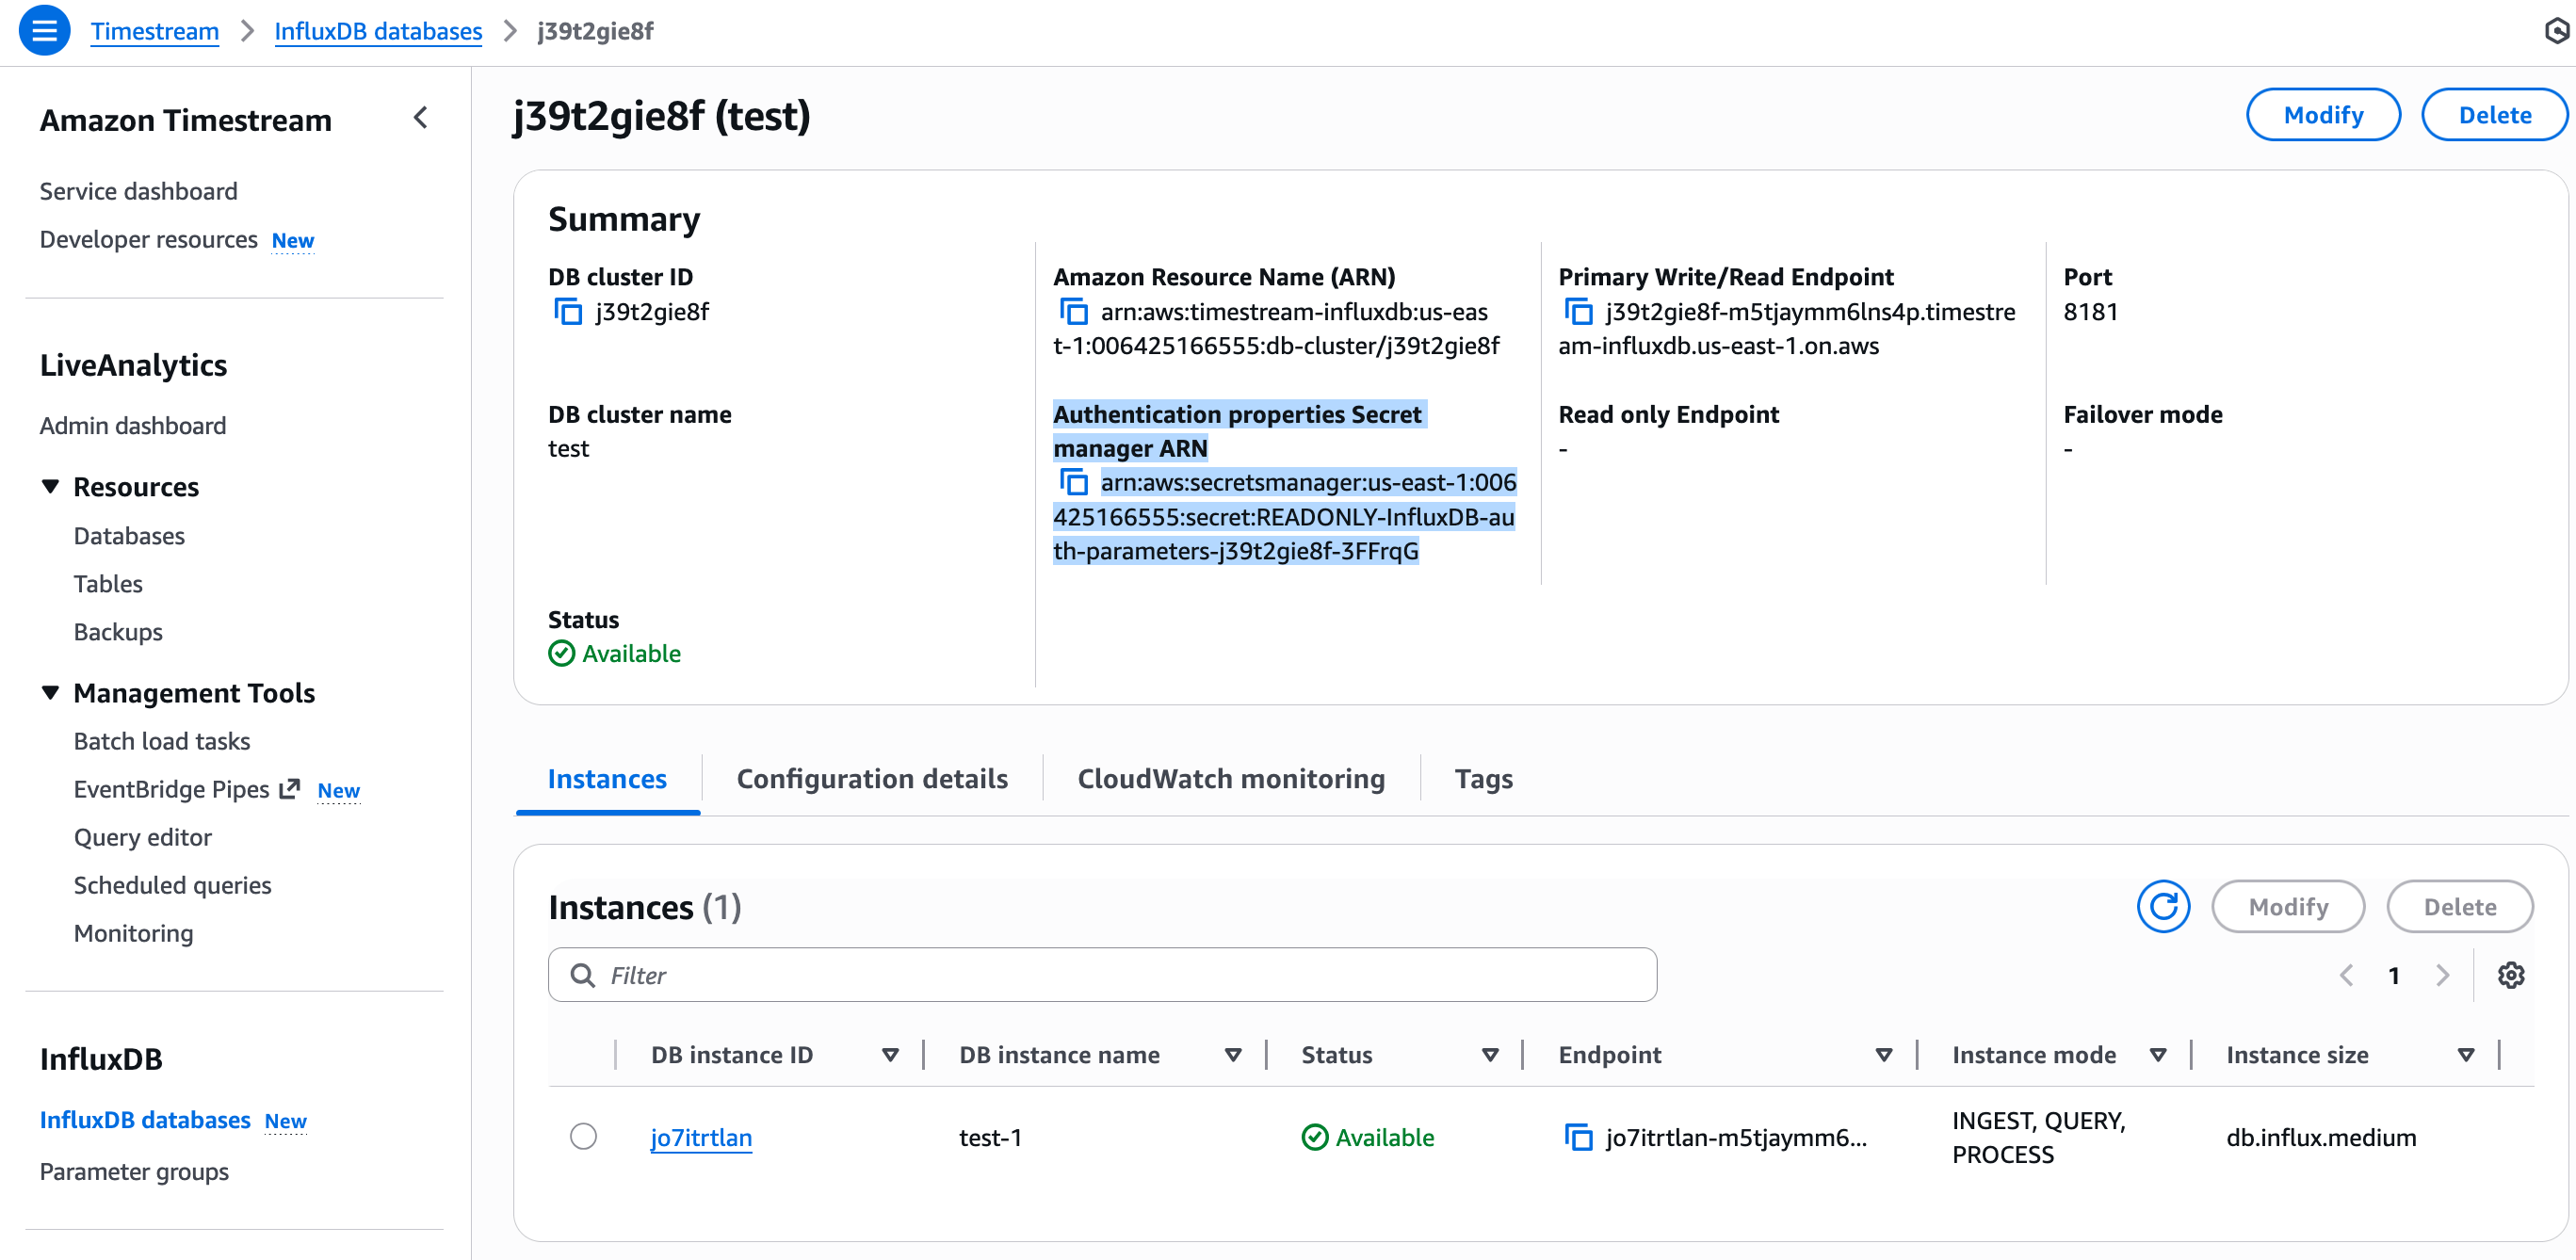Copy the DB cluster ID value
Image resolution: width=2576 pixels, height=1260 pixels.
pos(568,312)
